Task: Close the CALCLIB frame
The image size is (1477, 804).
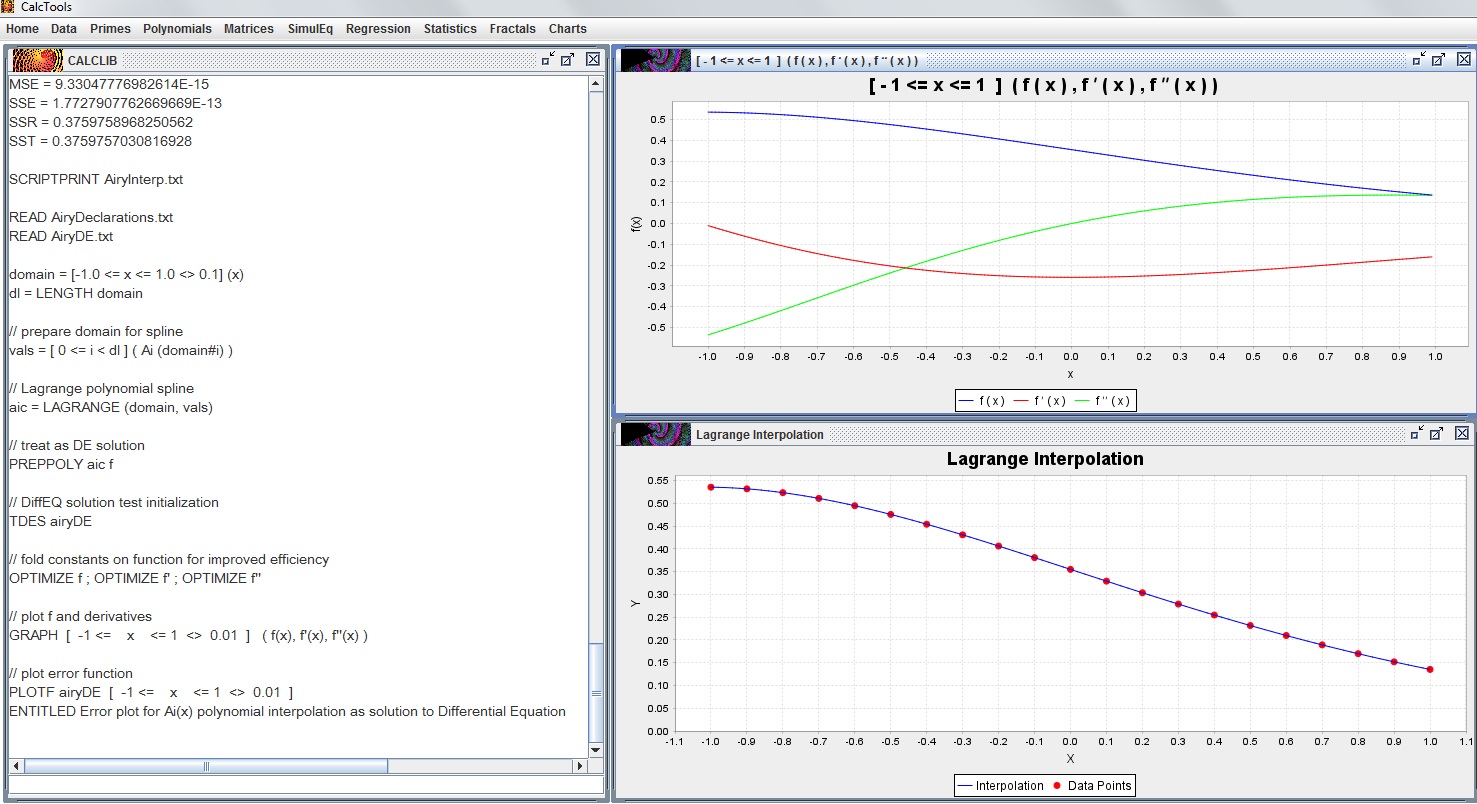Action: coord(593,60)
